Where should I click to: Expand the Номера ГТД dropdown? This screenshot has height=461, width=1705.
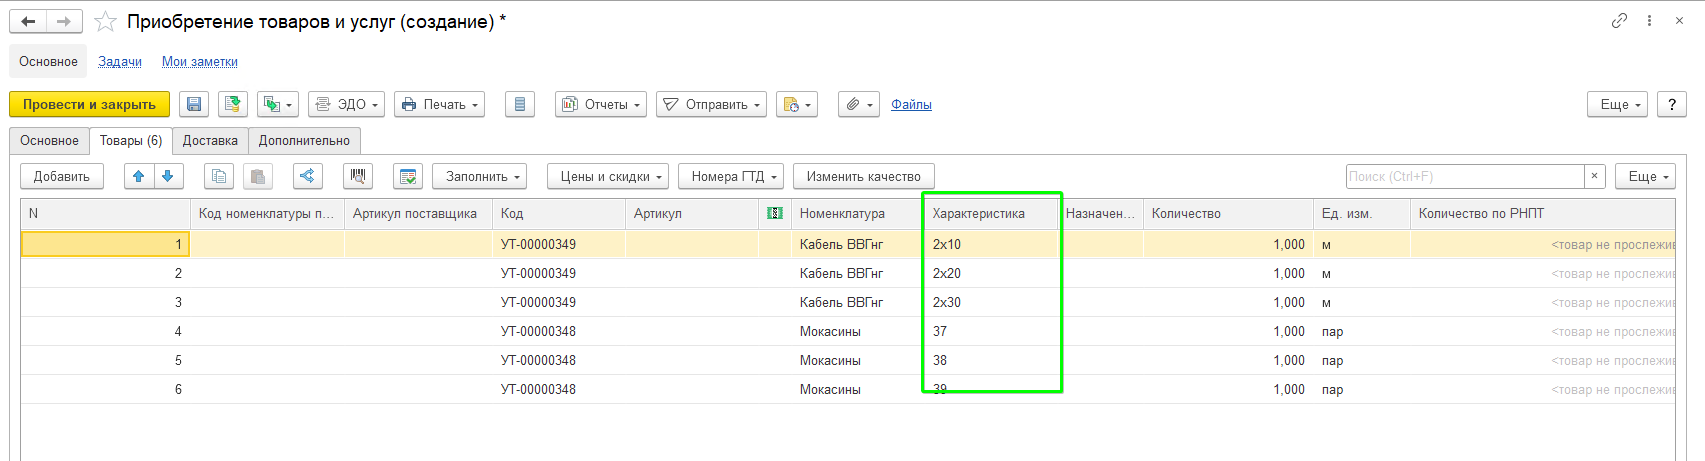(x=731, y=176)
